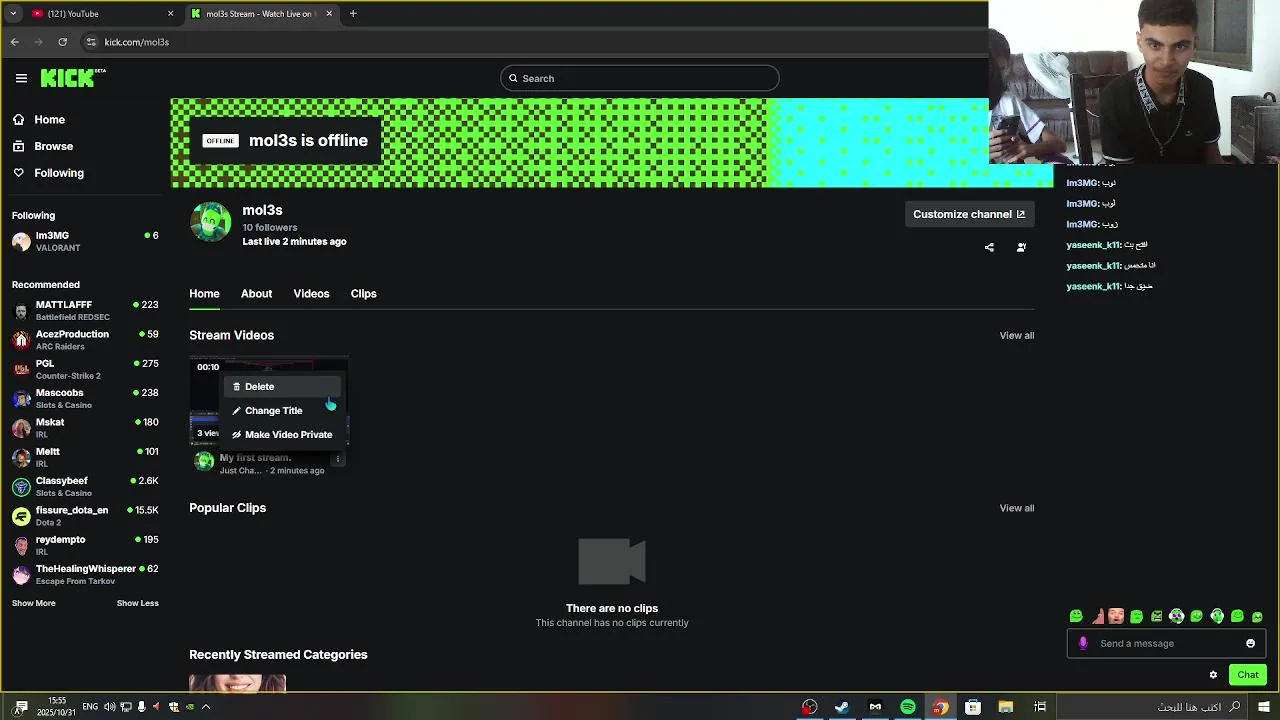The image size is (1280, 720).
Task: Open fissure_dota_en recommended channel
Action: [x=85, y=516]
